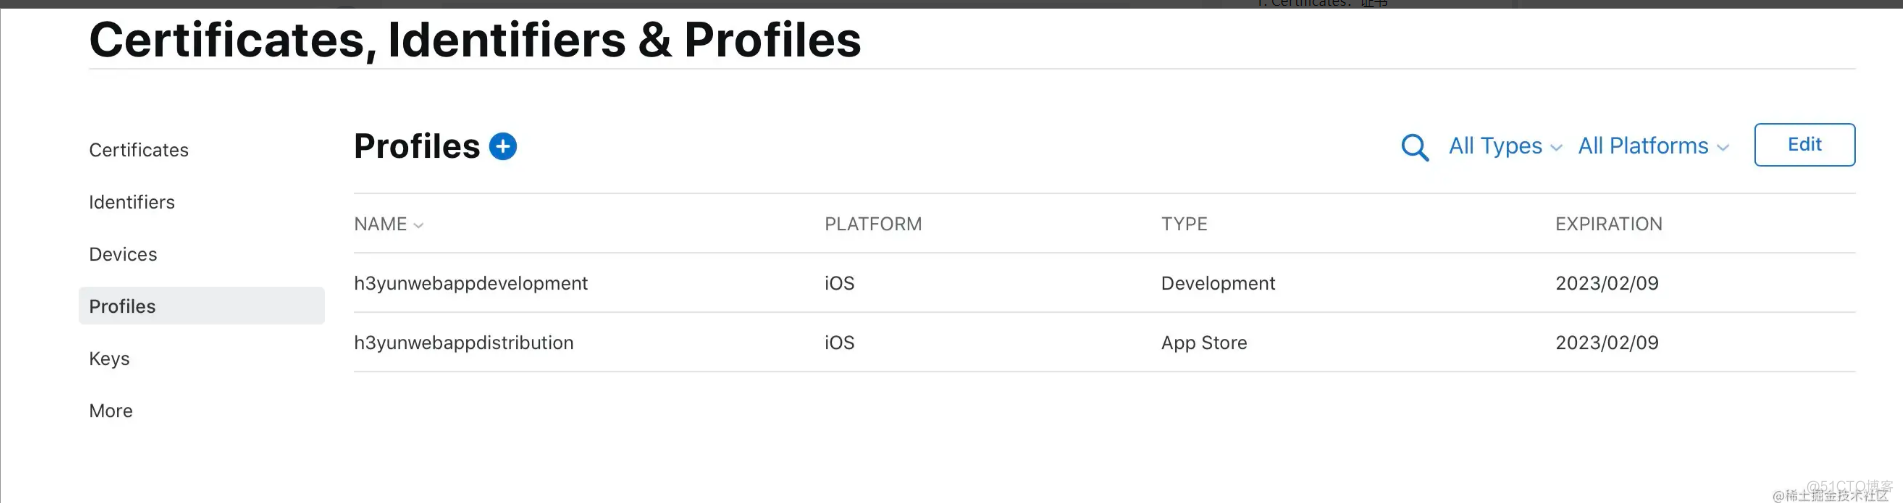Expand the All Platforms filter dropdown

point(1653,146)
